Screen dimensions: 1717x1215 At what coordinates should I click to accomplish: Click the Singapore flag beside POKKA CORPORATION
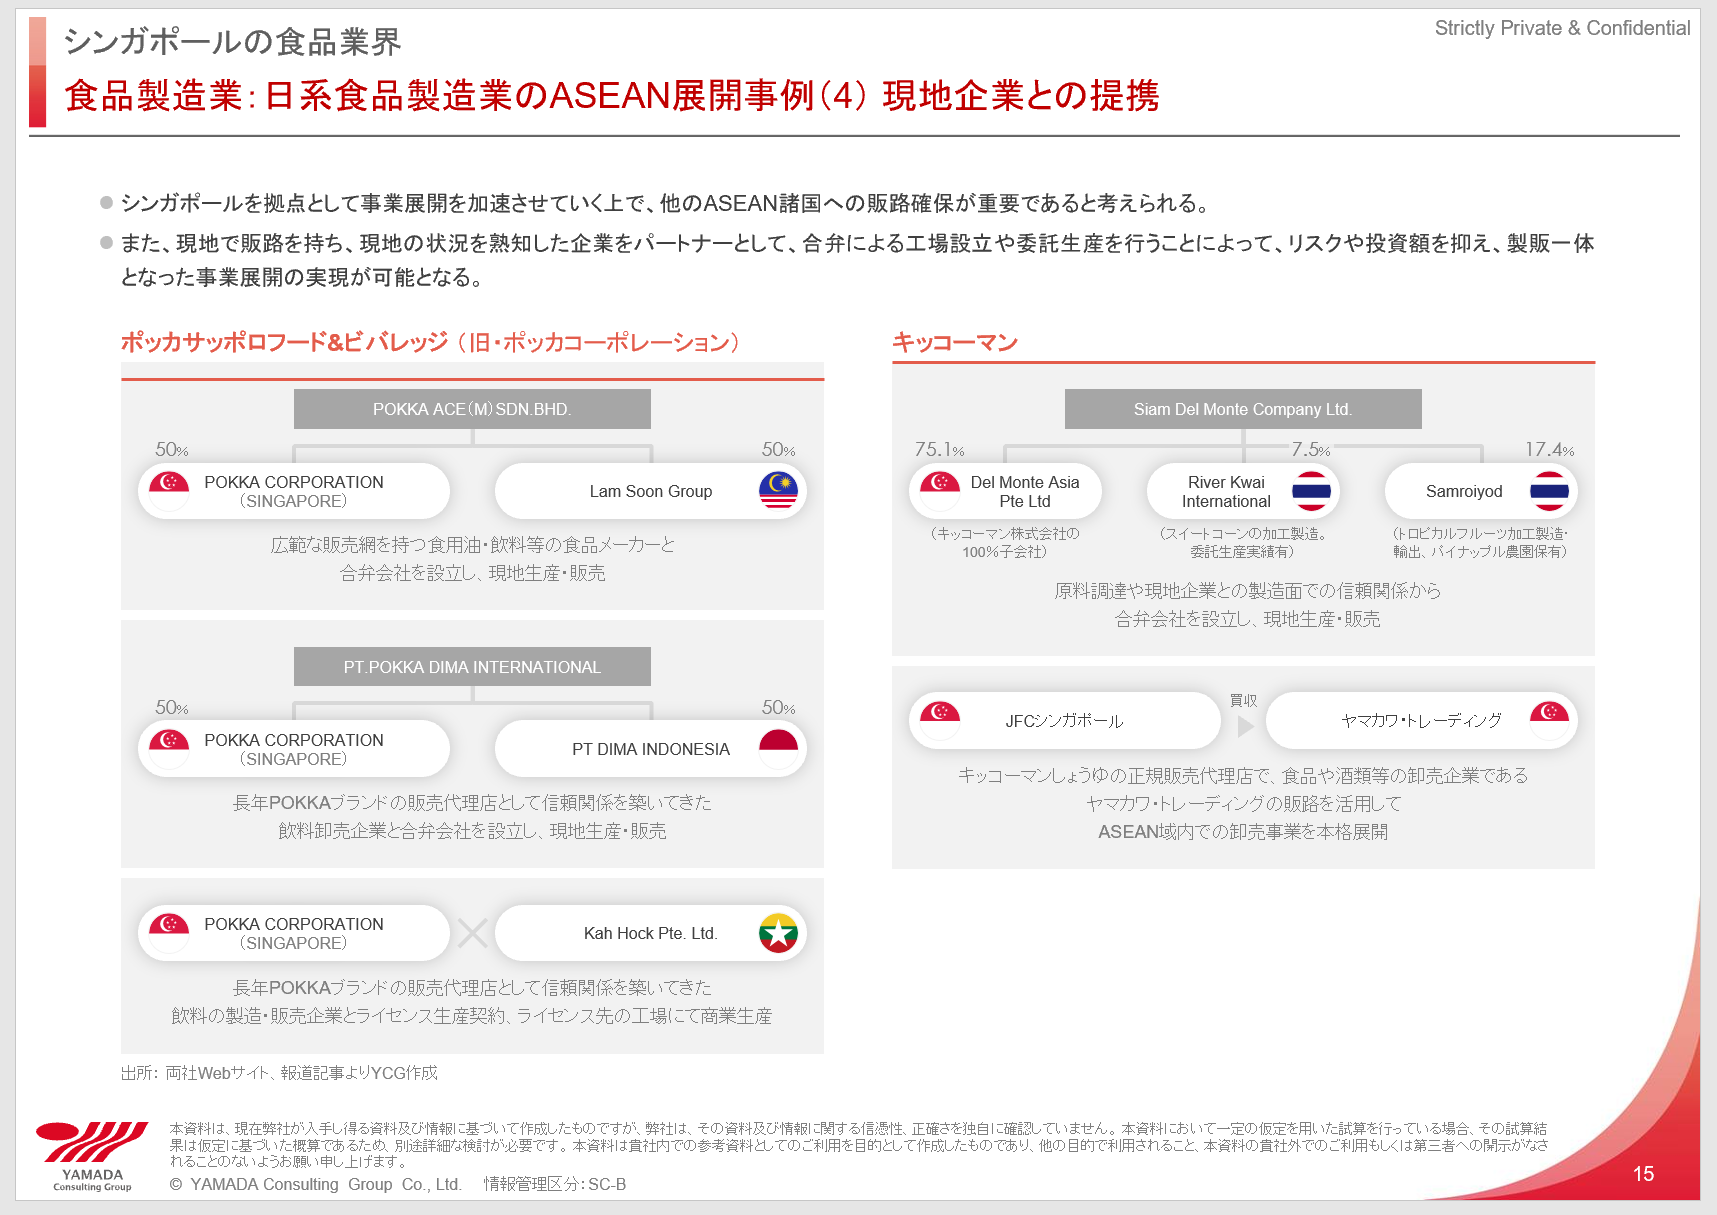tap(167, 490)
